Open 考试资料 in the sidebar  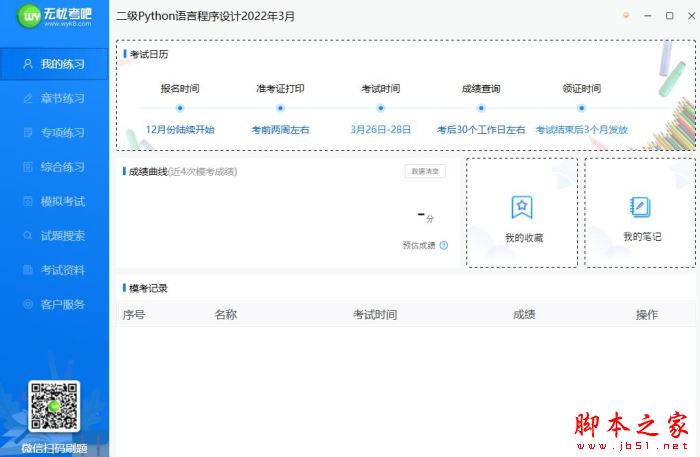[54, 270]
